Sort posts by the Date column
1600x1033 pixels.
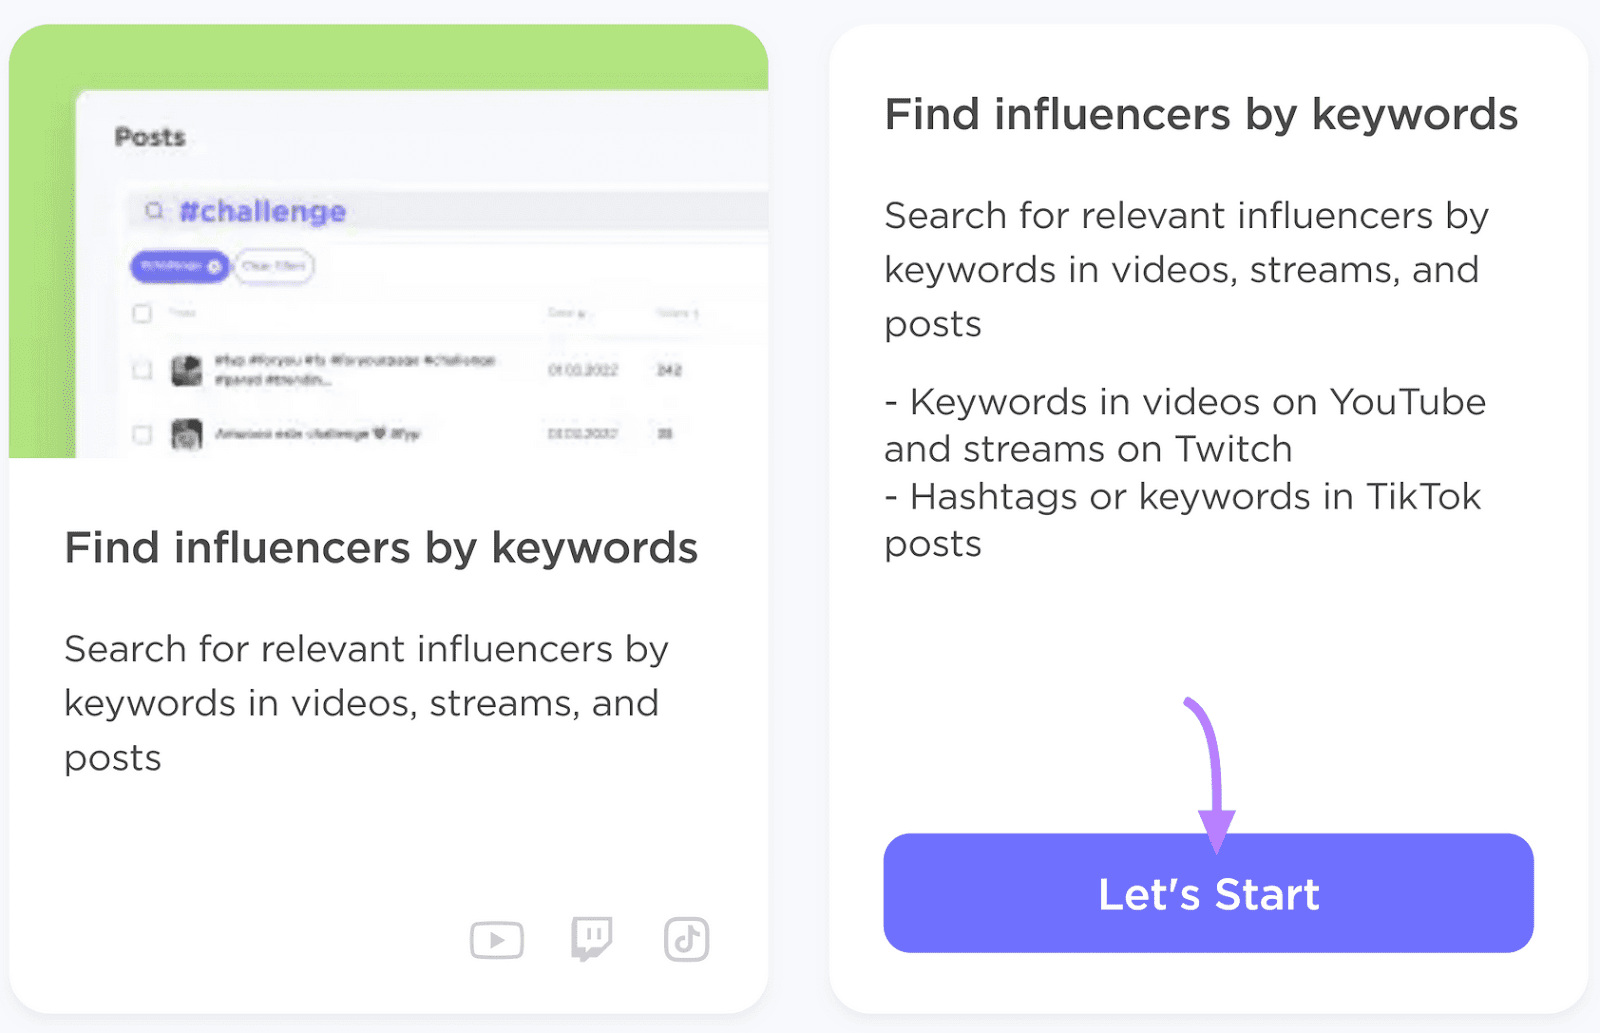(x=567, y=312)
